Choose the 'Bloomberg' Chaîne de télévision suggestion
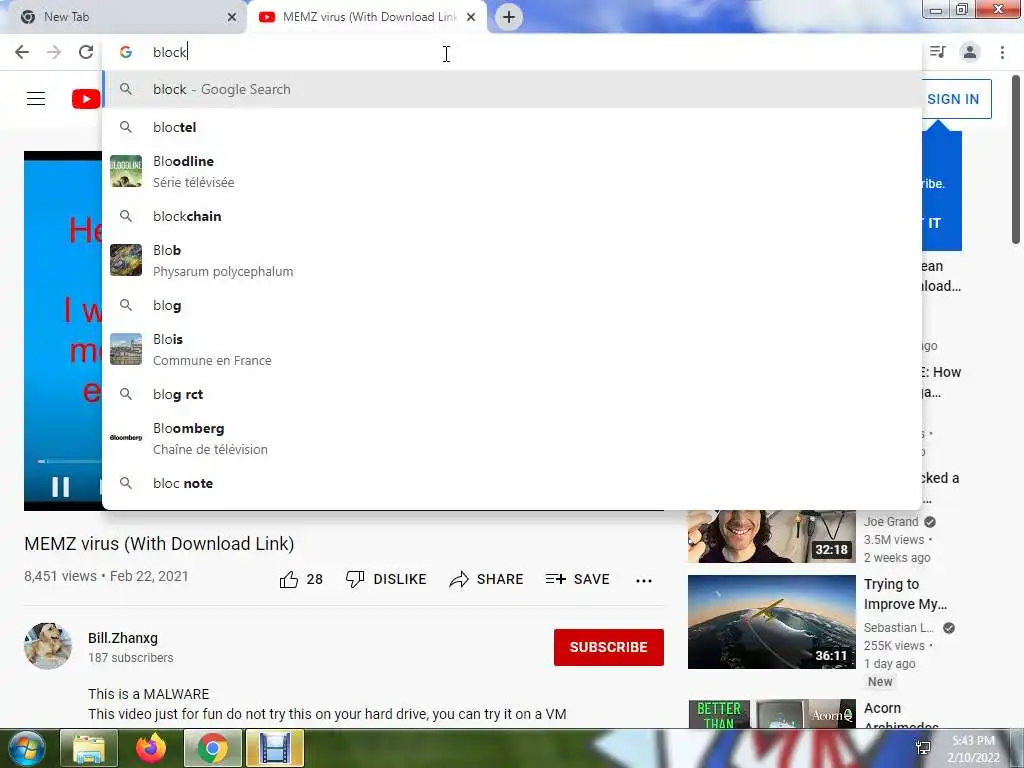The height and width of the screenshot is (768, 1024). pos(512,438)
